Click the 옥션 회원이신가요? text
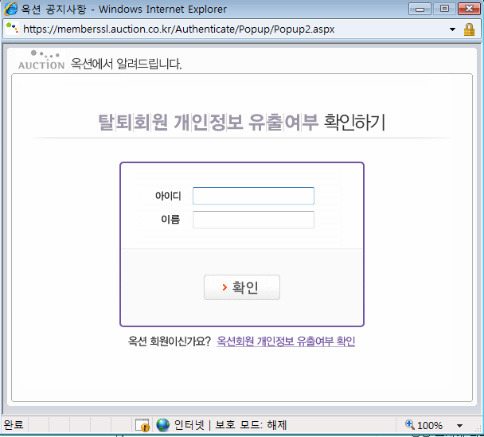This screenshot has height=437, width=484. click(x=169, y=341)
